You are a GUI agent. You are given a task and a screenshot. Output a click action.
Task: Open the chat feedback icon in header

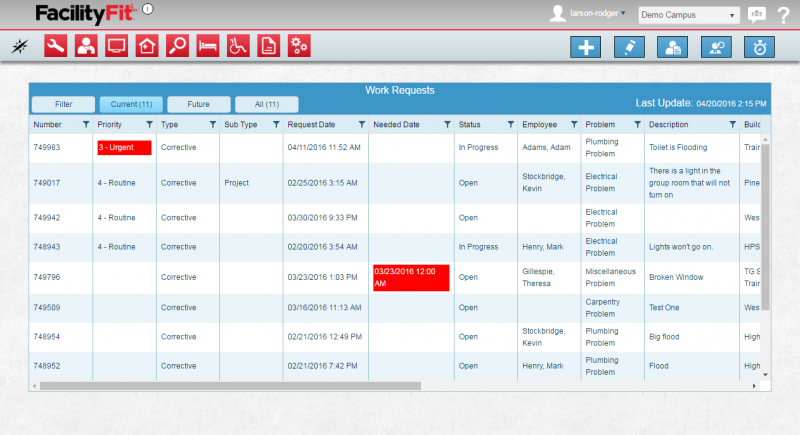pyautogui.click(x=757, y=14)
